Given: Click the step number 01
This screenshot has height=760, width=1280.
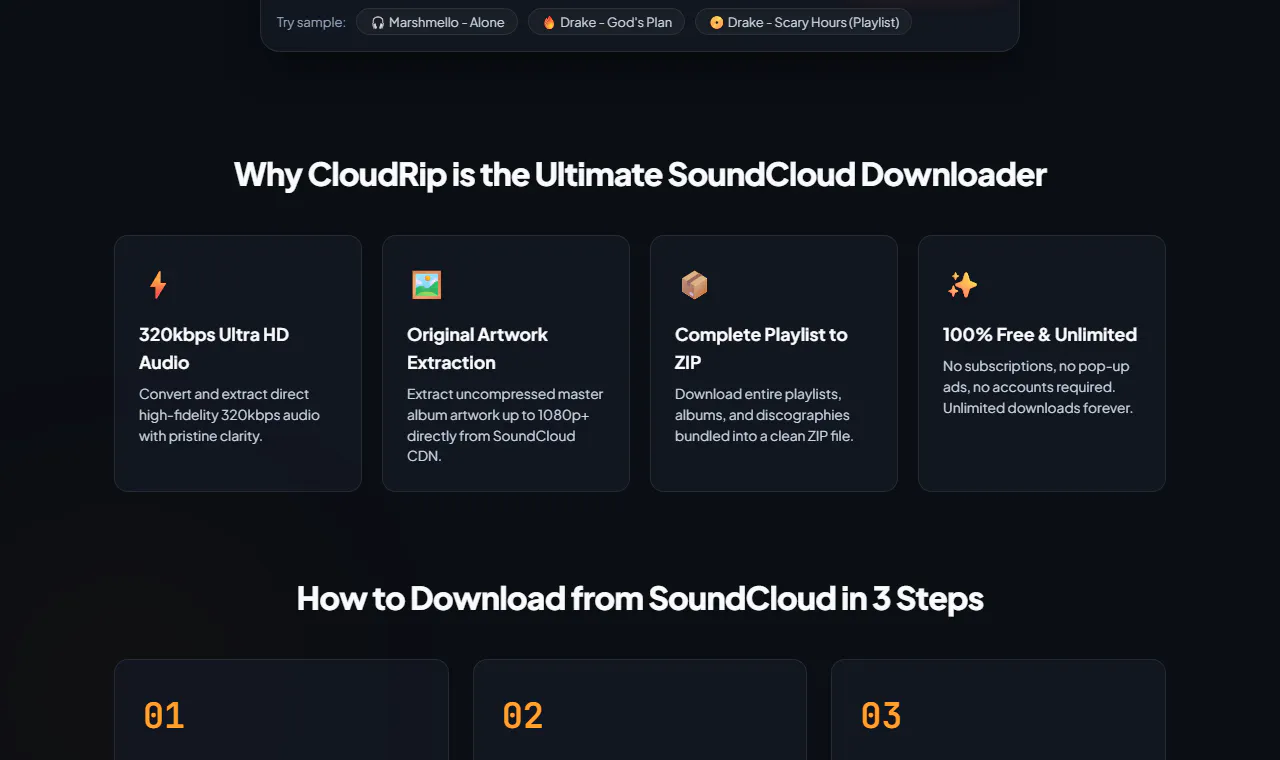Looking at the screenshot, I should tap(164, 716).
